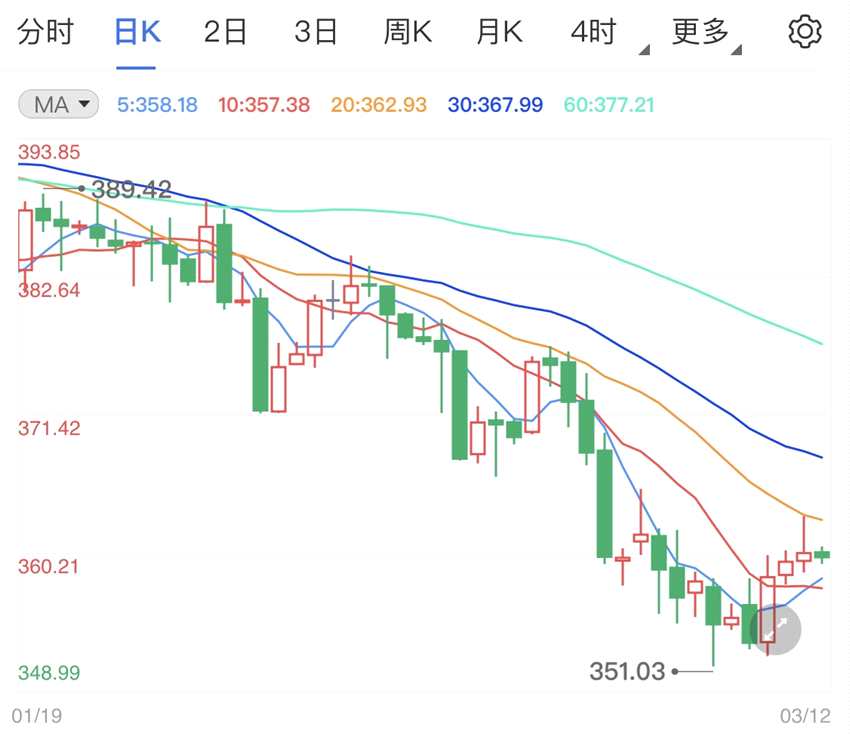Expand the 更多 options dropdown
Viewport: 850px width, 736px height.
[703, 34]
